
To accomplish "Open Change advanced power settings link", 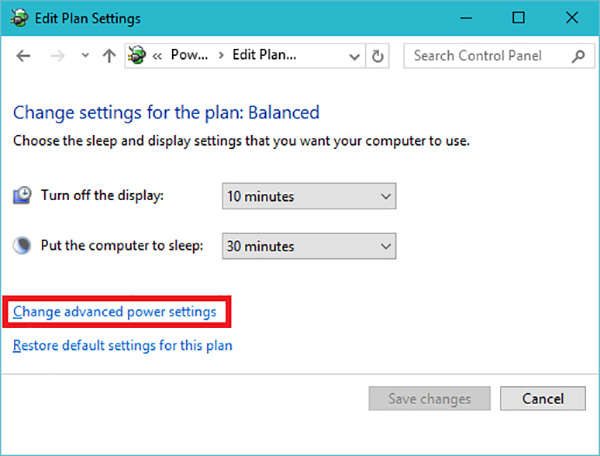I will [x=114, y=312].
